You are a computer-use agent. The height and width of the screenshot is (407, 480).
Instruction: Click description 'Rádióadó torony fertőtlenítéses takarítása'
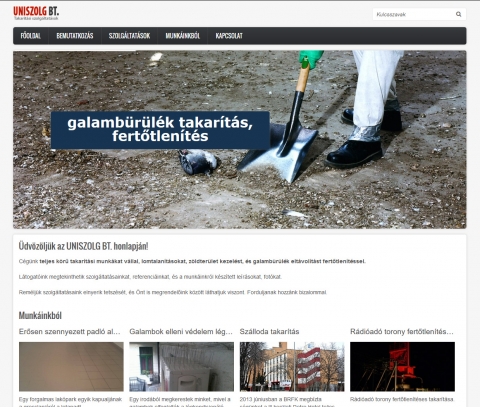coord(402,399)
